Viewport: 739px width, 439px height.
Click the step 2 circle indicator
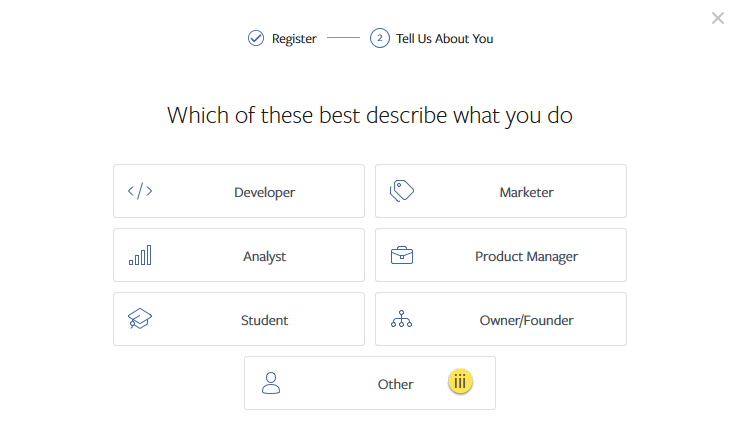click(379, 39)
